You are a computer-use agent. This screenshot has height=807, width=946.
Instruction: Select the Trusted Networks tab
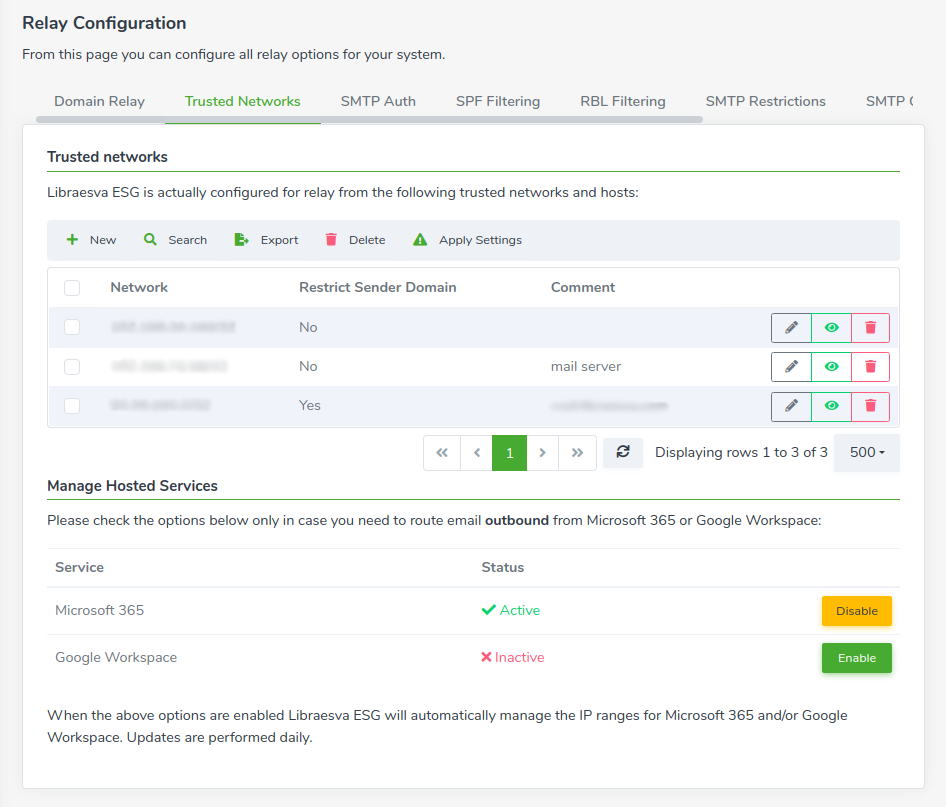243,101
